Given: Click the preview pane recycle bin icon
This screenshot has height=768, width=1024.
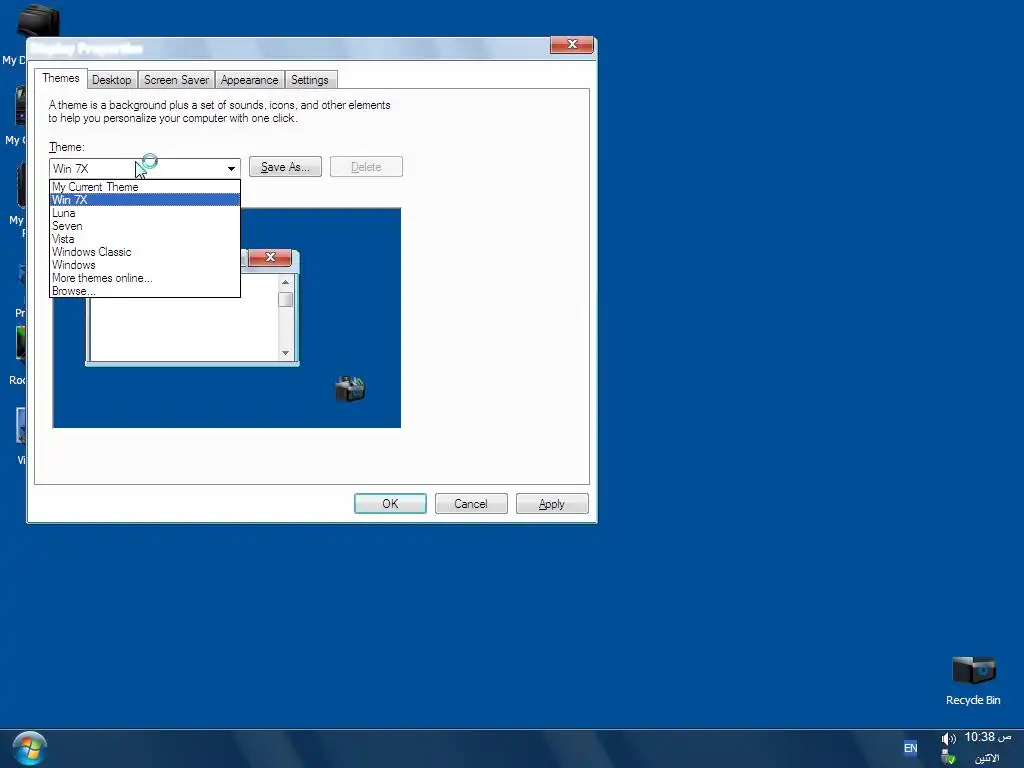Looking at the screenshot, I should tap(350, 389).
